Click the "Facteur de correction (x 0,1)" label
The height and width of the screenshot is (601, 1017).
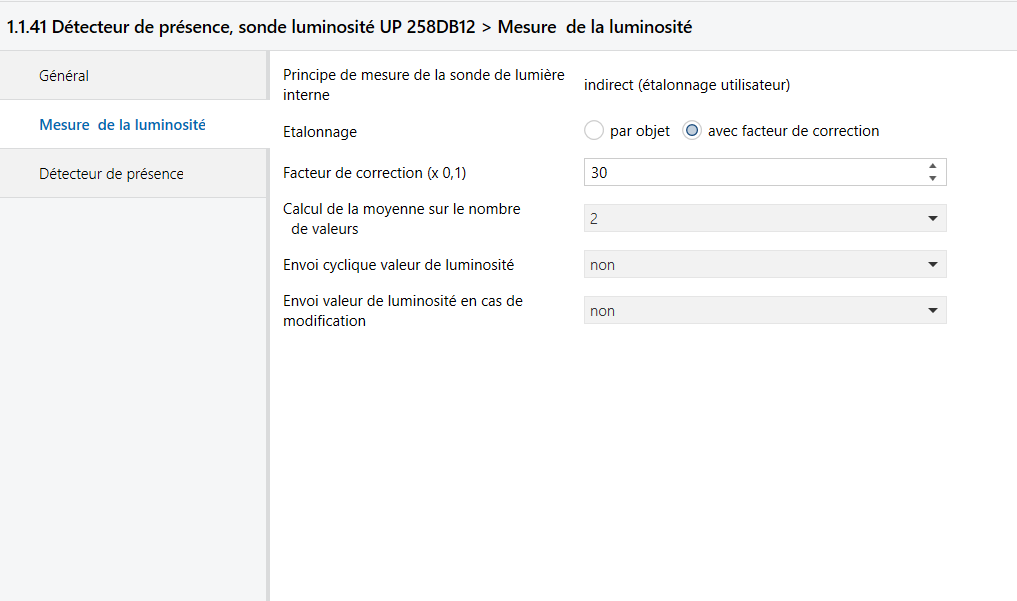[x=375, y=173]
